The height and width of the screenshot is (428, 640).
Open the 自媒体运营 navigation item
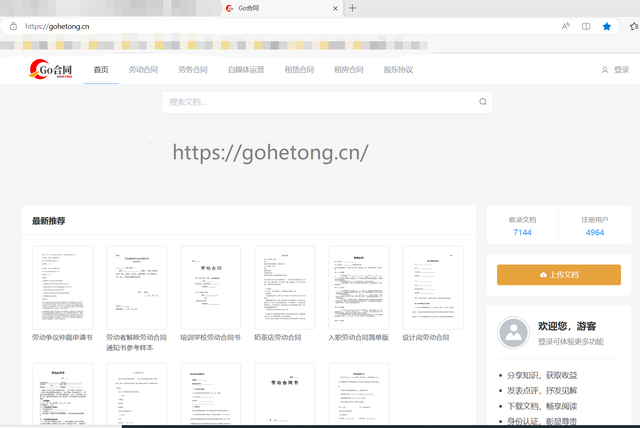[x=246, y=70]
